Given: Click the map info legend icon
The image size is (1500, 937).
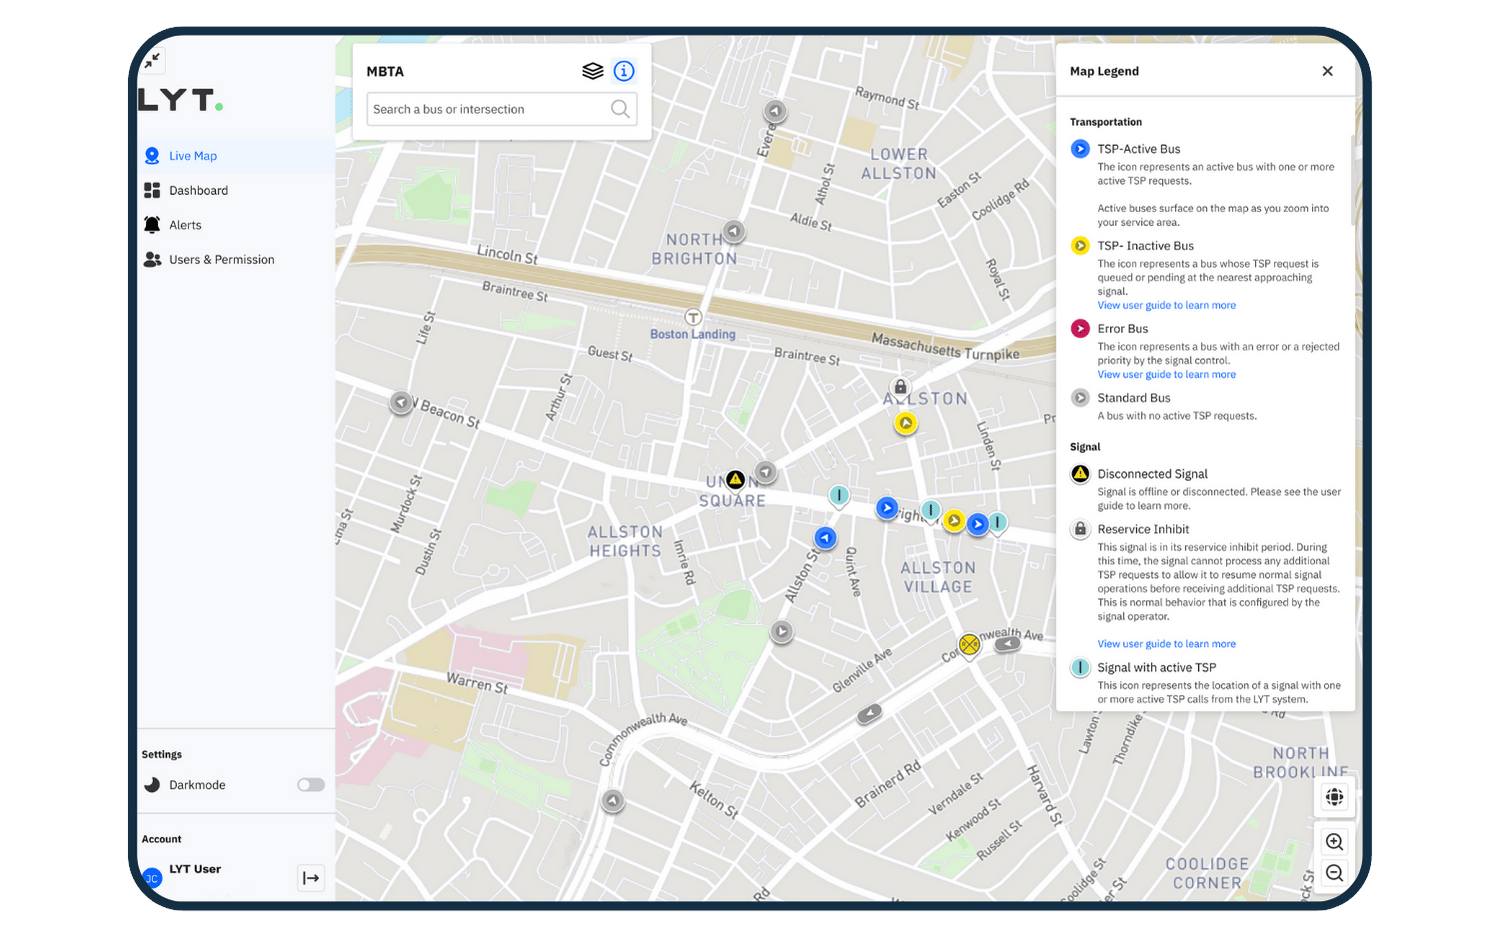Looking at the screenshot, I should [x=624, y=71].
